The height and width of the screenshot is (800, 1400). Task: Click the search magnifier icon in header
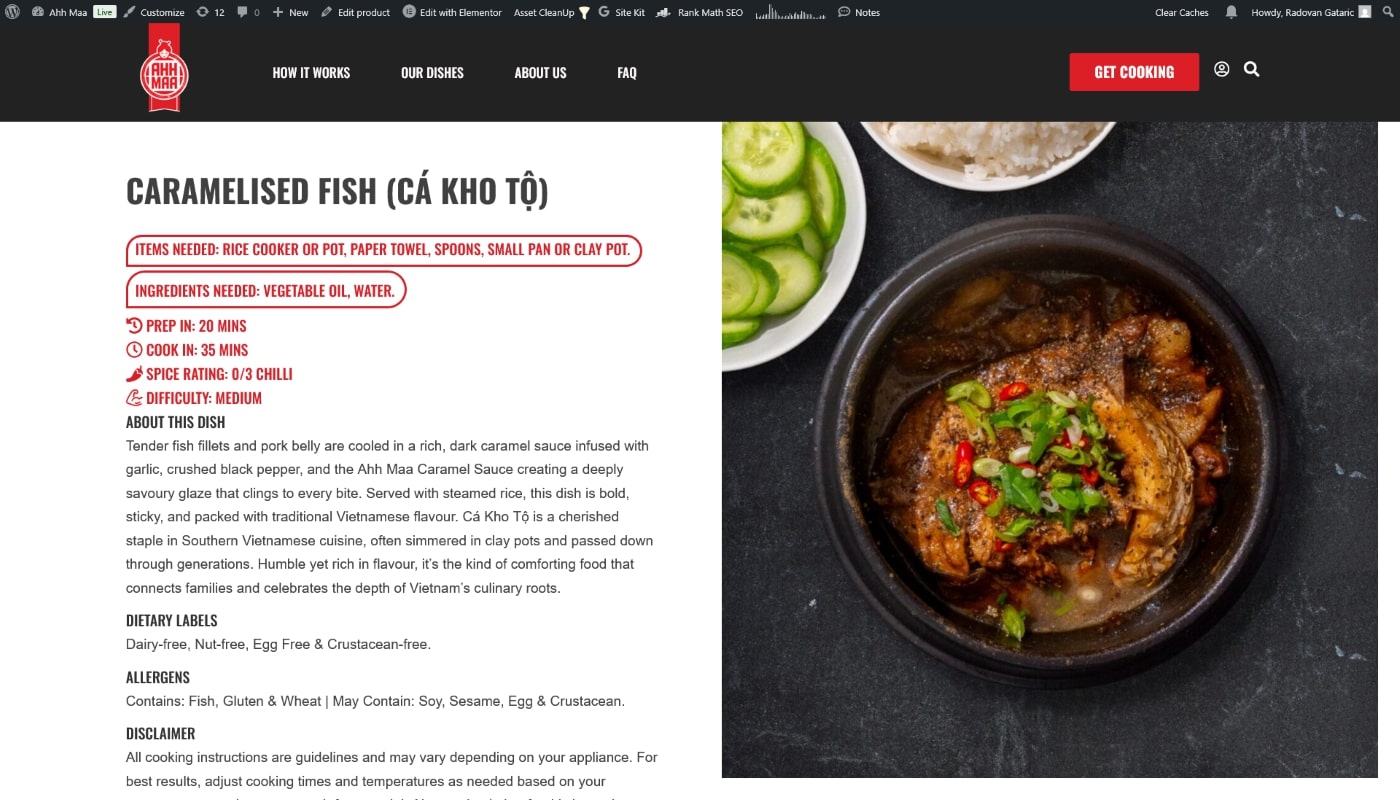pos(1251,69)
